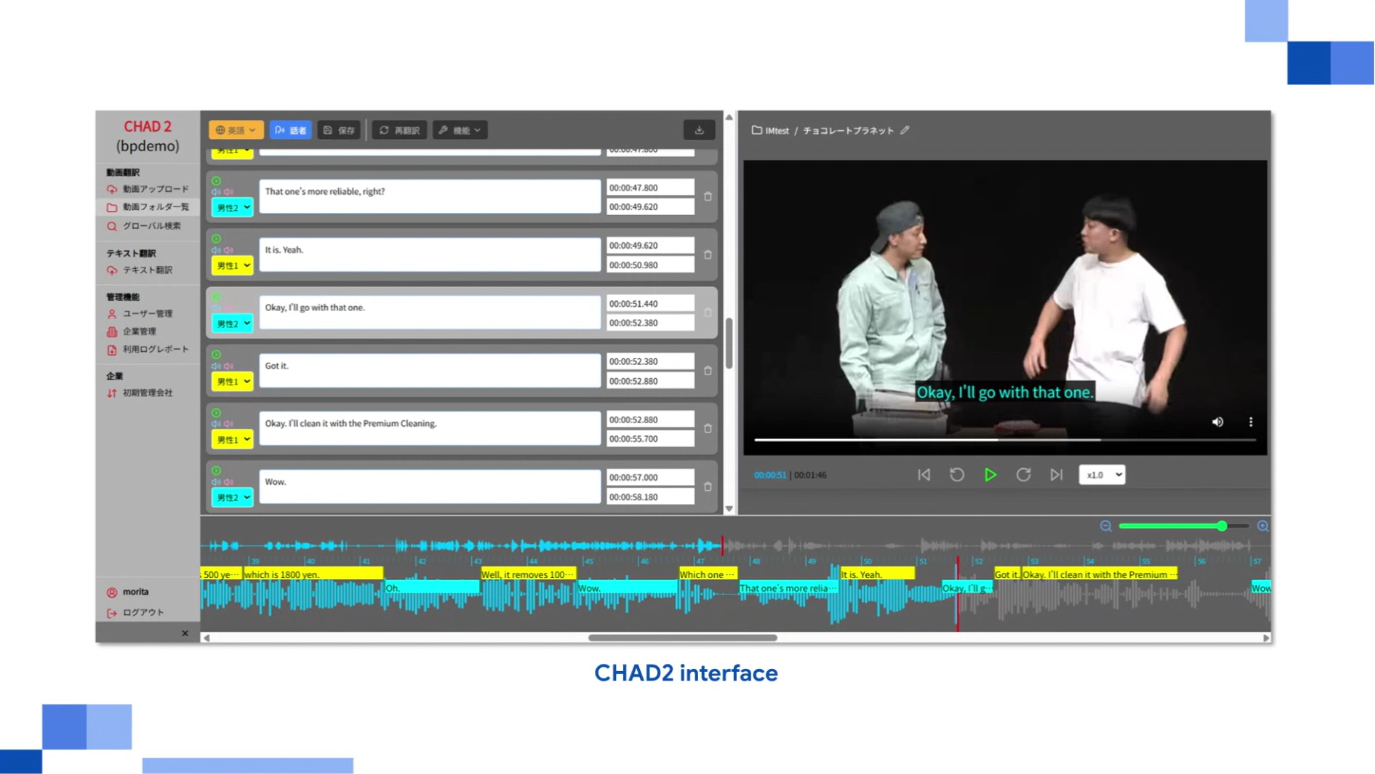Screen dimensions: 1375x774
Task: Click ログアウト to log out
Action: (135, 612)
